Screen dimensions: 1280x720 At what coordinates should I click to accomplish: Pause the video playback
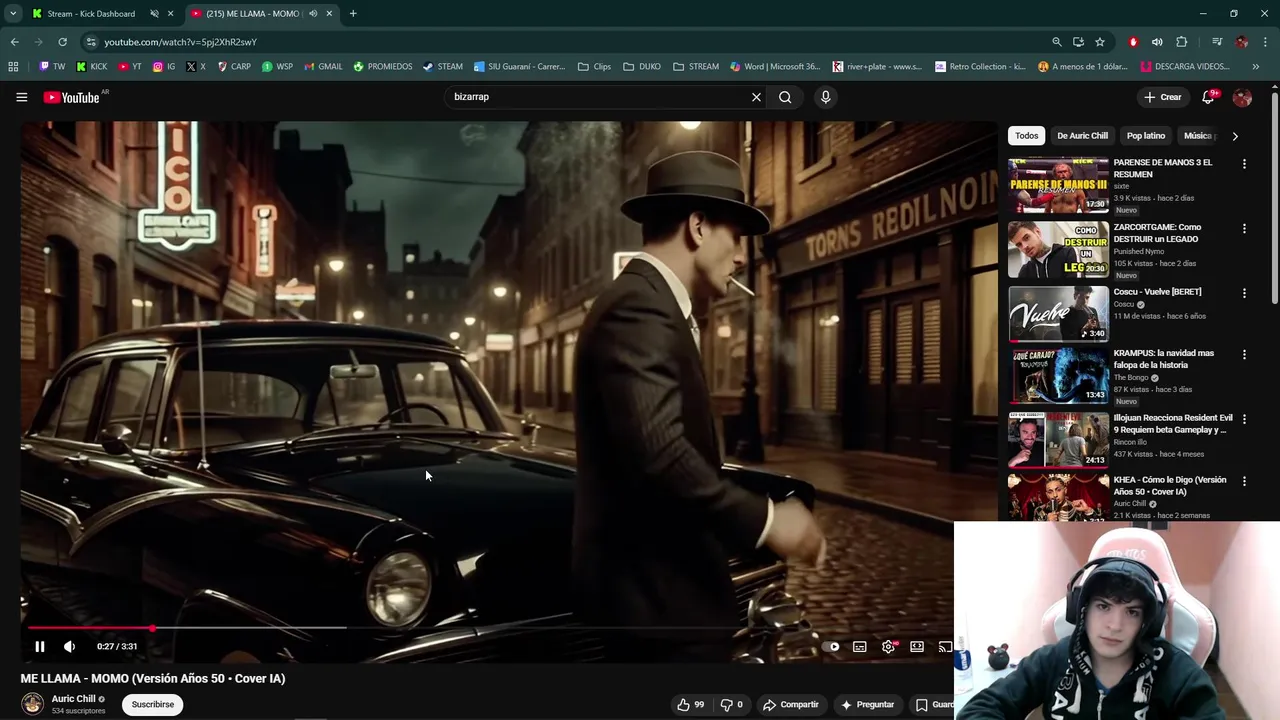point(40,646)
